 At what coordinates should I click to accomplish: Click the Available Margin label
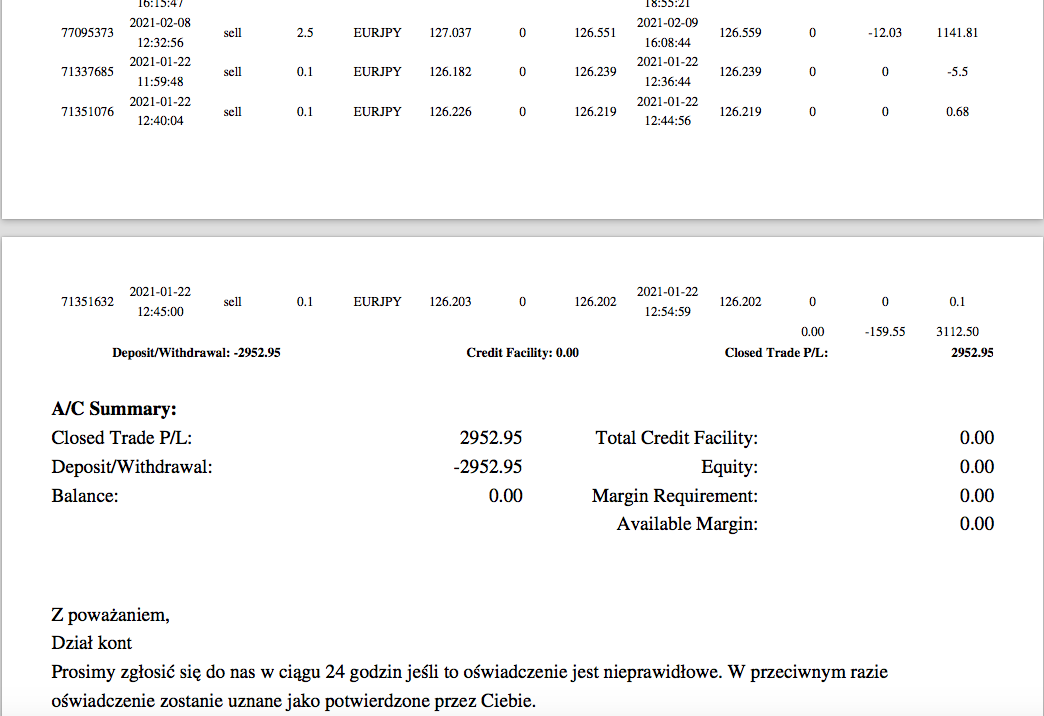pyautogui.click(x=687, y=524)
